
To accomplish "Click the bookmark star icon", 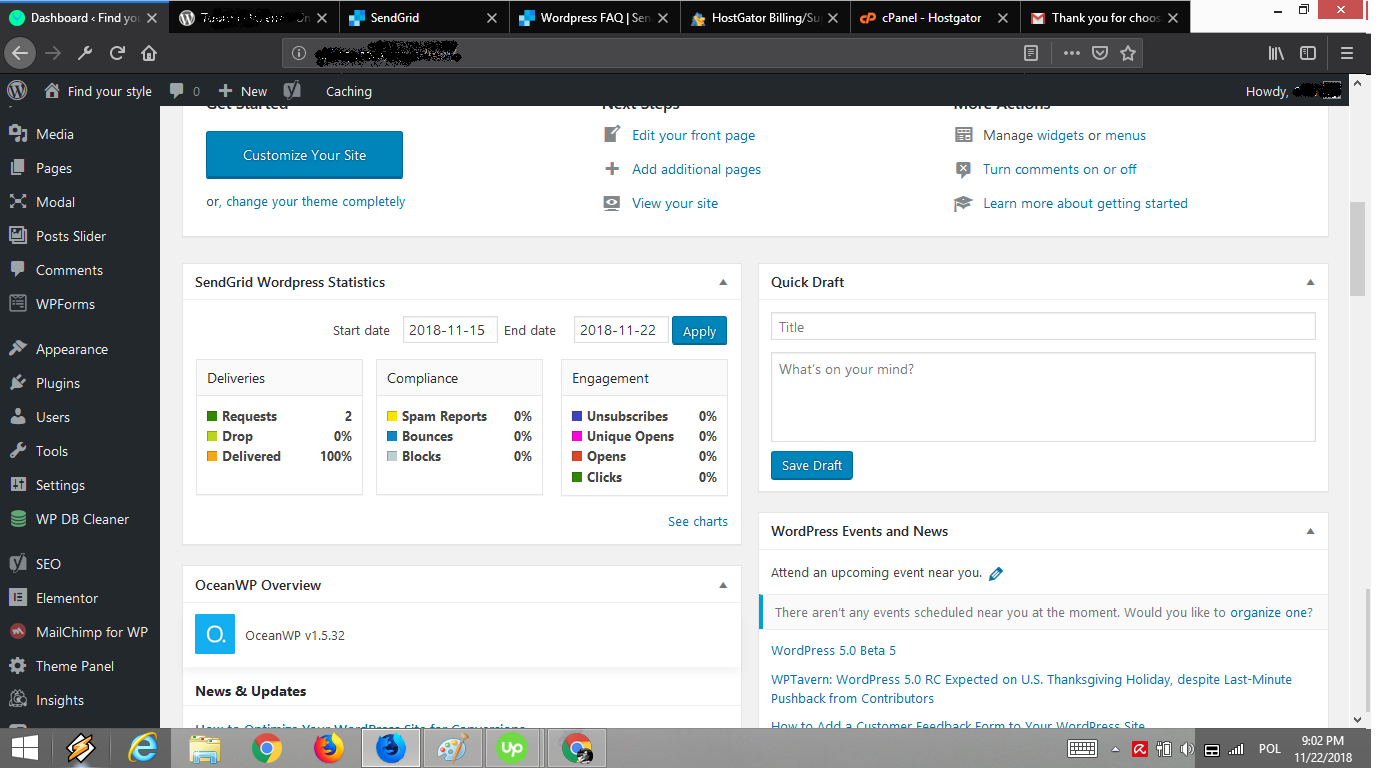I will click(1128, 54).
